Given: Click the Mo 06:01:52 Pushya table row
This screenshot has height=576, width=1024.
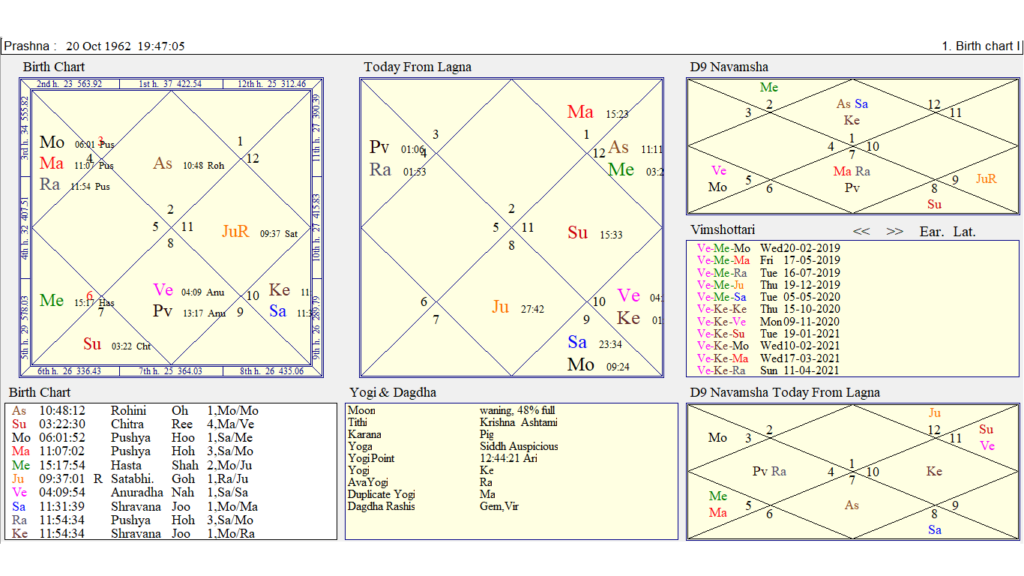Looking at the screenshot, I should tap(133, 438).
